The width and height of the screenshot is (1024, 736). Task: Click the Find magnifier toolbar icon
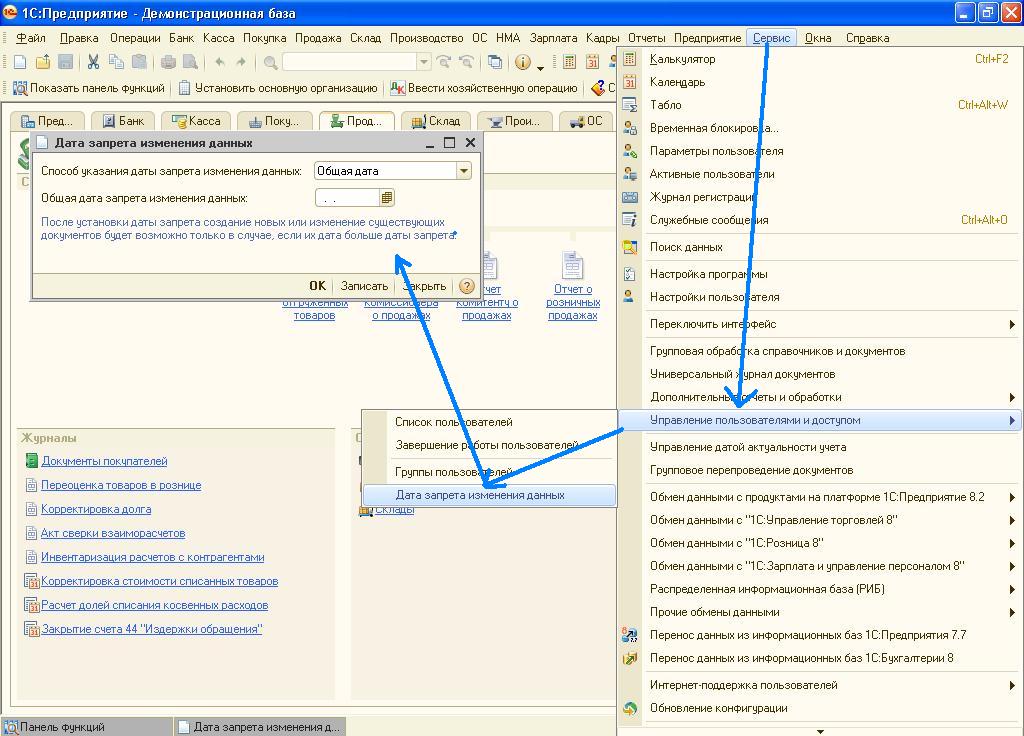pos(270,62)
